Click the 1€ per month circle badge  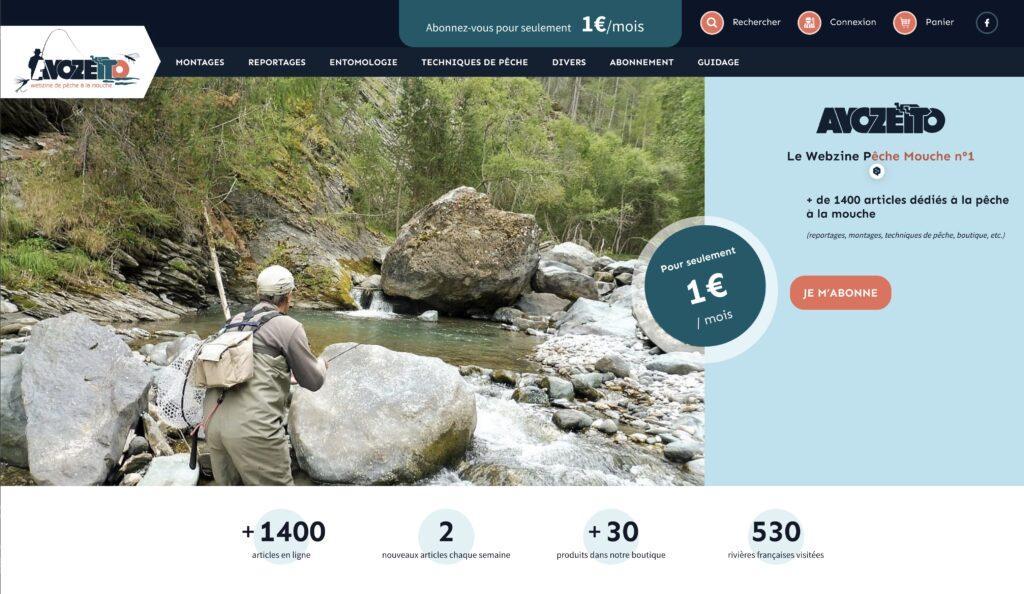point(705,287)
